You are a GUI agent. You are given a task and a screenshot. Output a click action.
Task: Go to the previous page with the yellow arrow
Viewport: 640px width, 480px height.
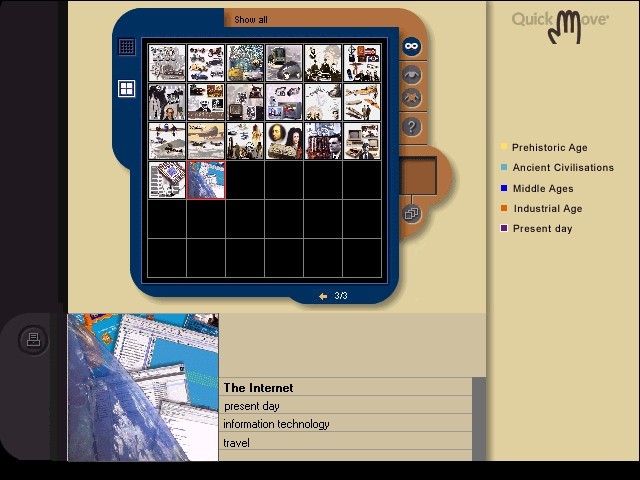click(323, 296)
